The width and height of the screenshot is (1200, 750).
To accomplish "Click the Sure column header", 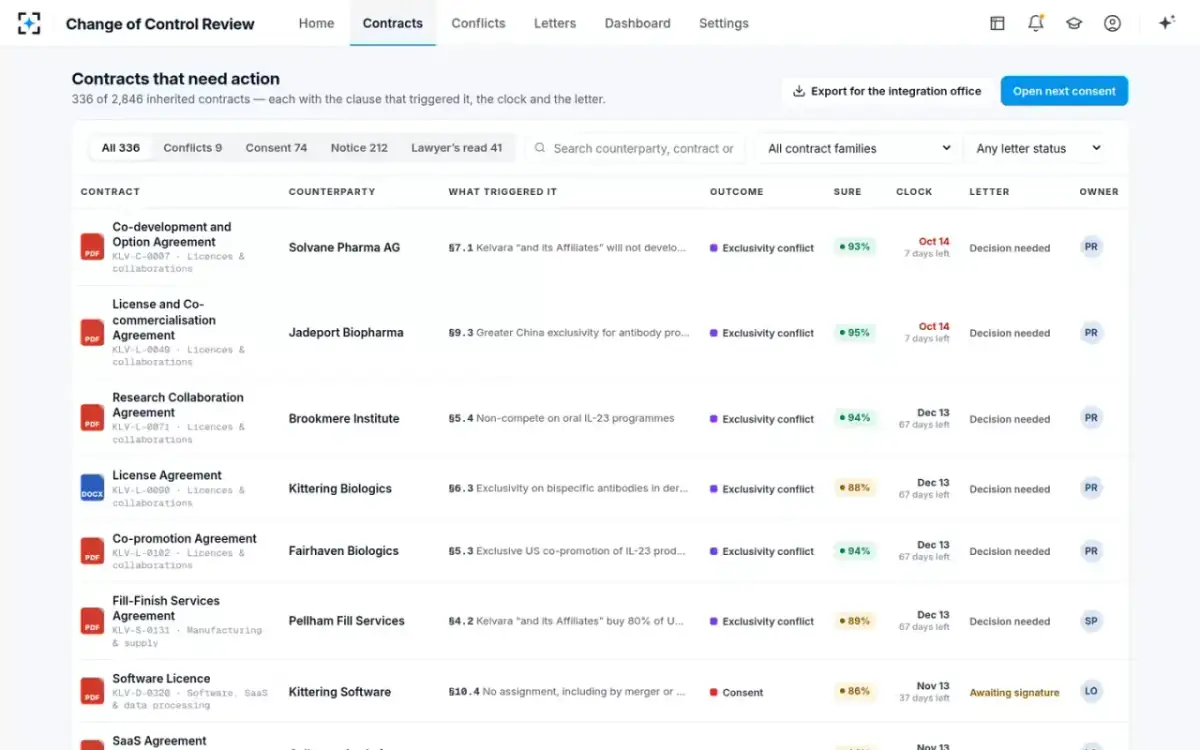I will click(x=848, y=191).
